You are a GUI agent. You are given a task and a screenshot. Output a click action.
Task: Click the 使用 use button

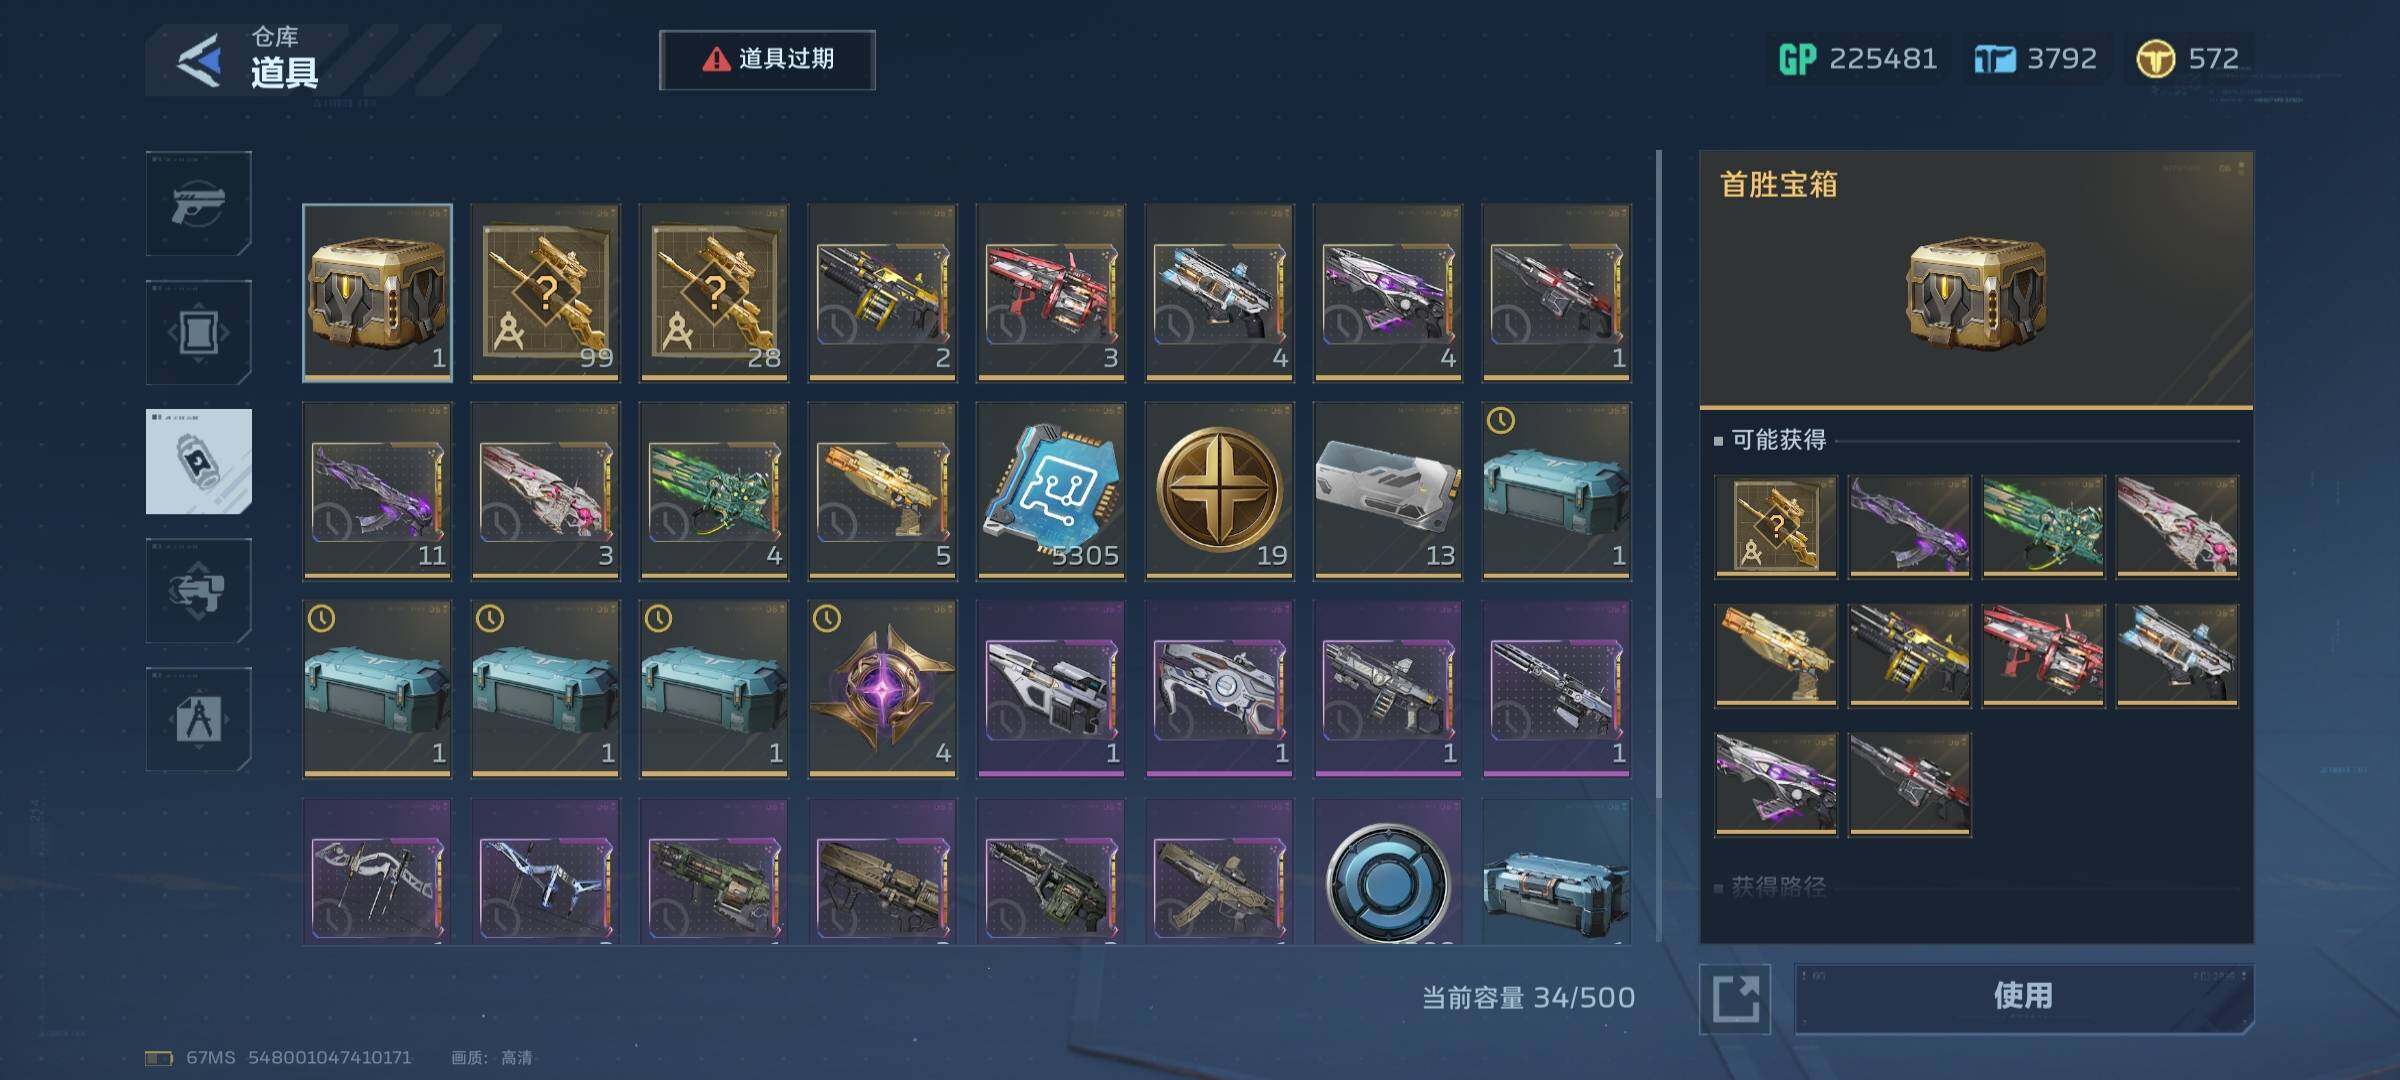pos(2024,997)
